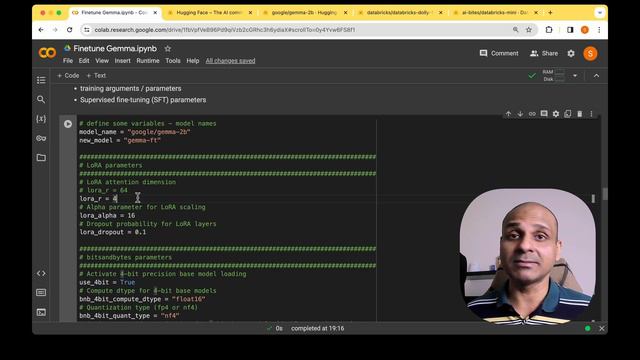The image size is (640, 360).
Task: Go back in browser history
Action: [41, 30]
